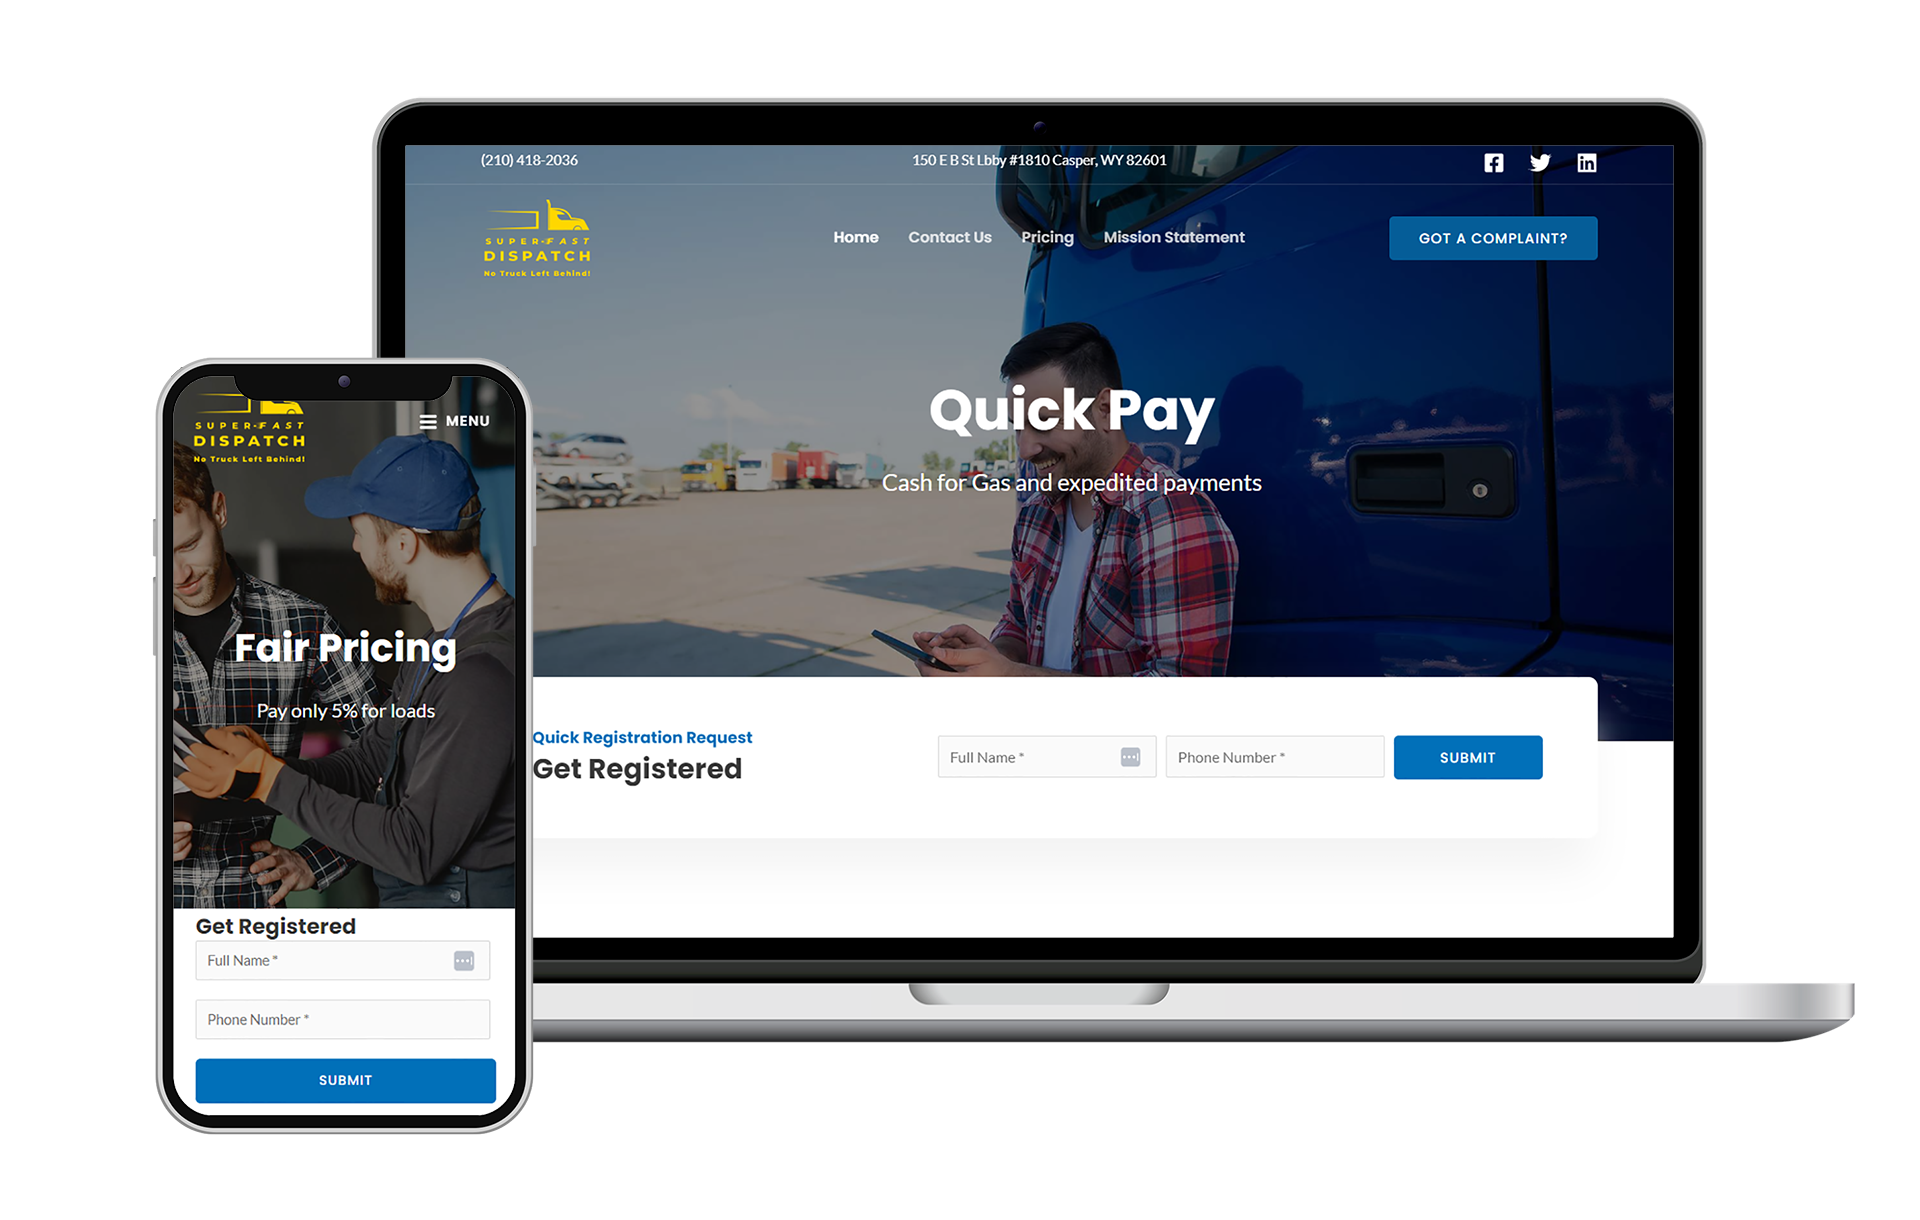Click the Phone Number input field
Image resolution: width=1920 pixels, height=1220 pixels.
(x=1273, y=756)
